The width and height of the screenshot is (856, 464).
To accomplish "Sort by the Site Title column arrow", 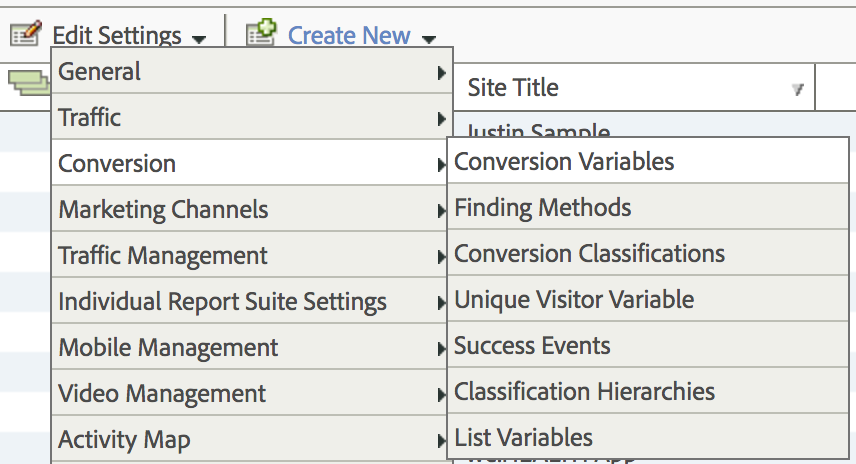I will pyautogui.click(x=797, y=89).
